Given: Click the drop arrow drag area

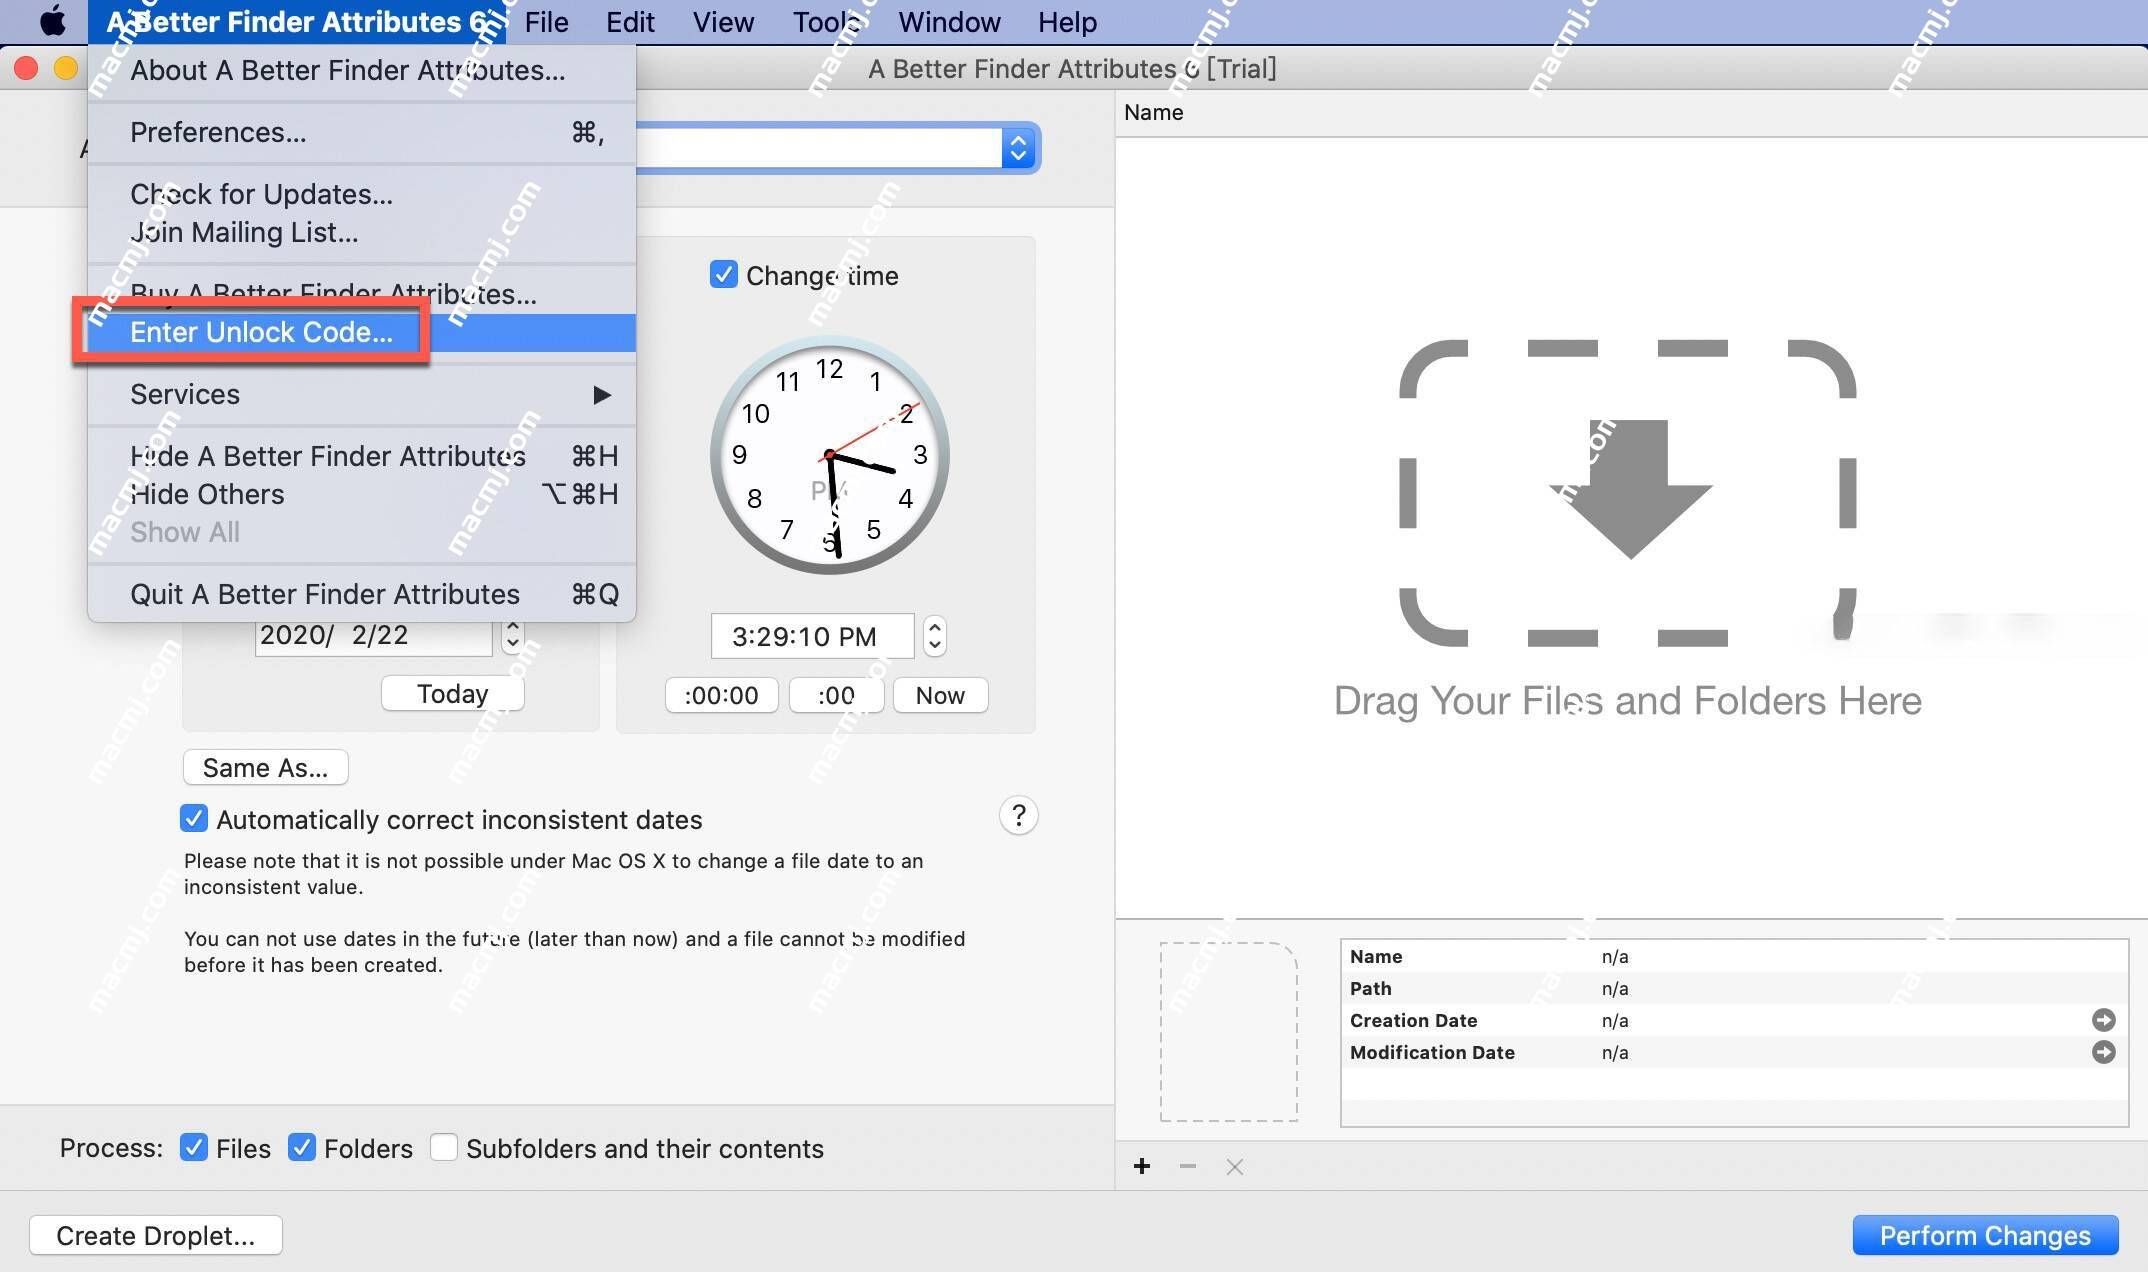Looking at the screenshot, I should (1628, 493).
